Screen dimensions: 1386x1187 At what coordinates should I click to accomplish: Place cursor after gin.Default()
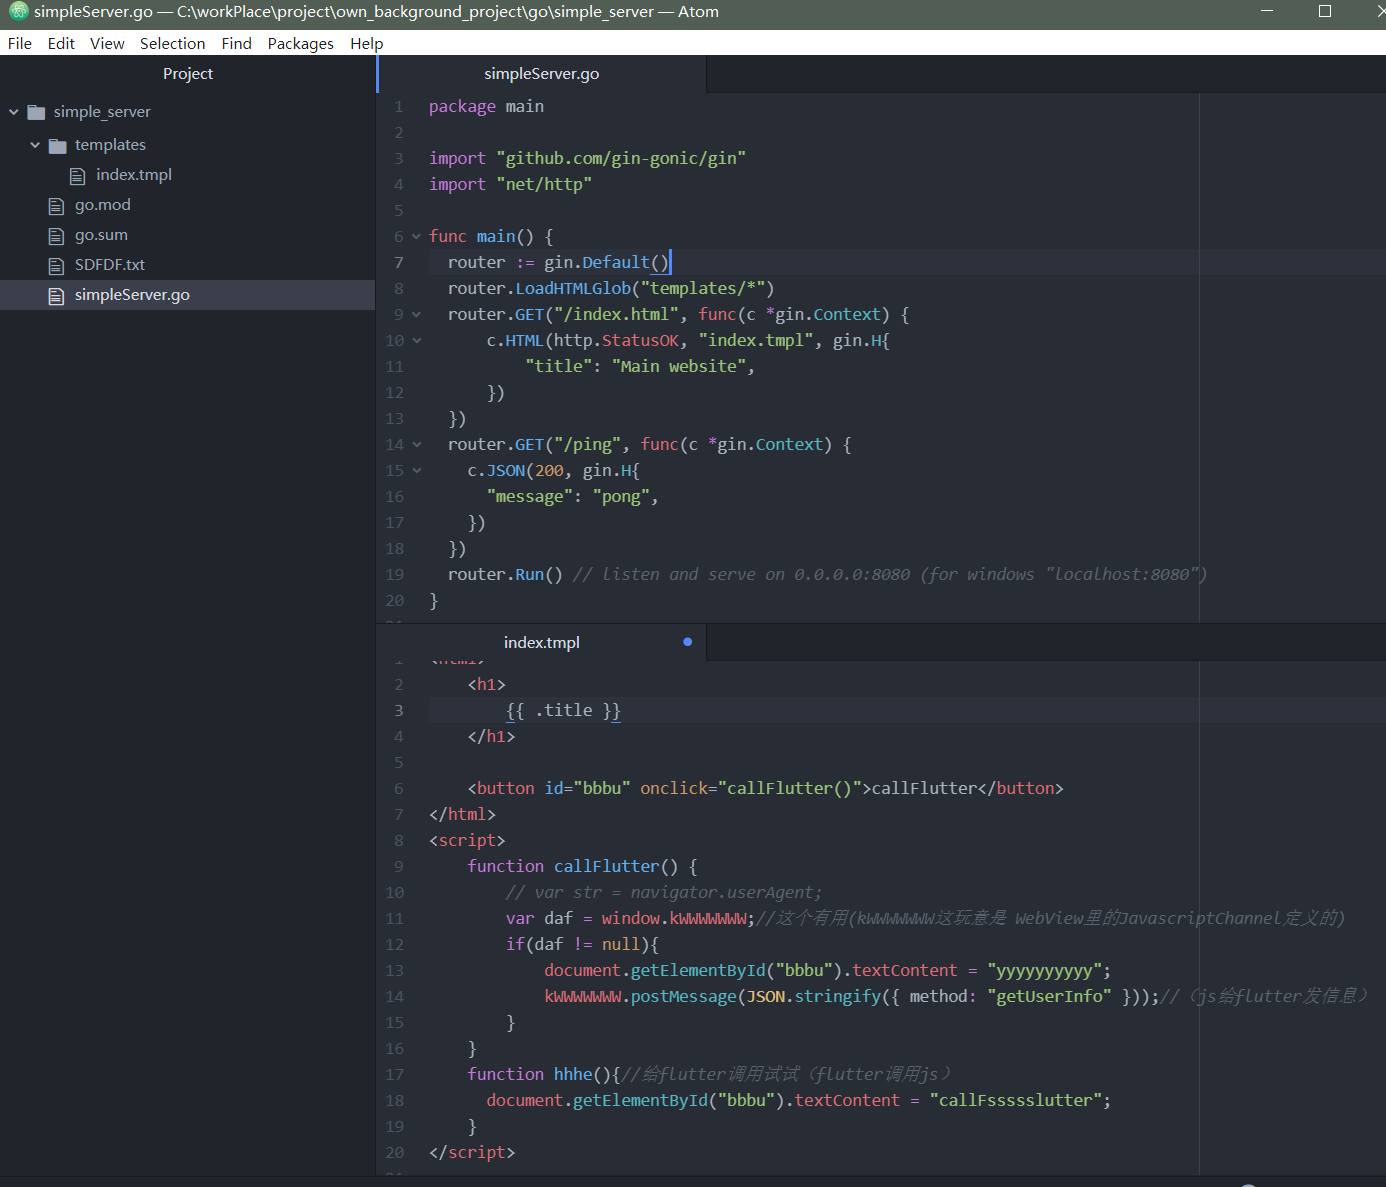670,263
